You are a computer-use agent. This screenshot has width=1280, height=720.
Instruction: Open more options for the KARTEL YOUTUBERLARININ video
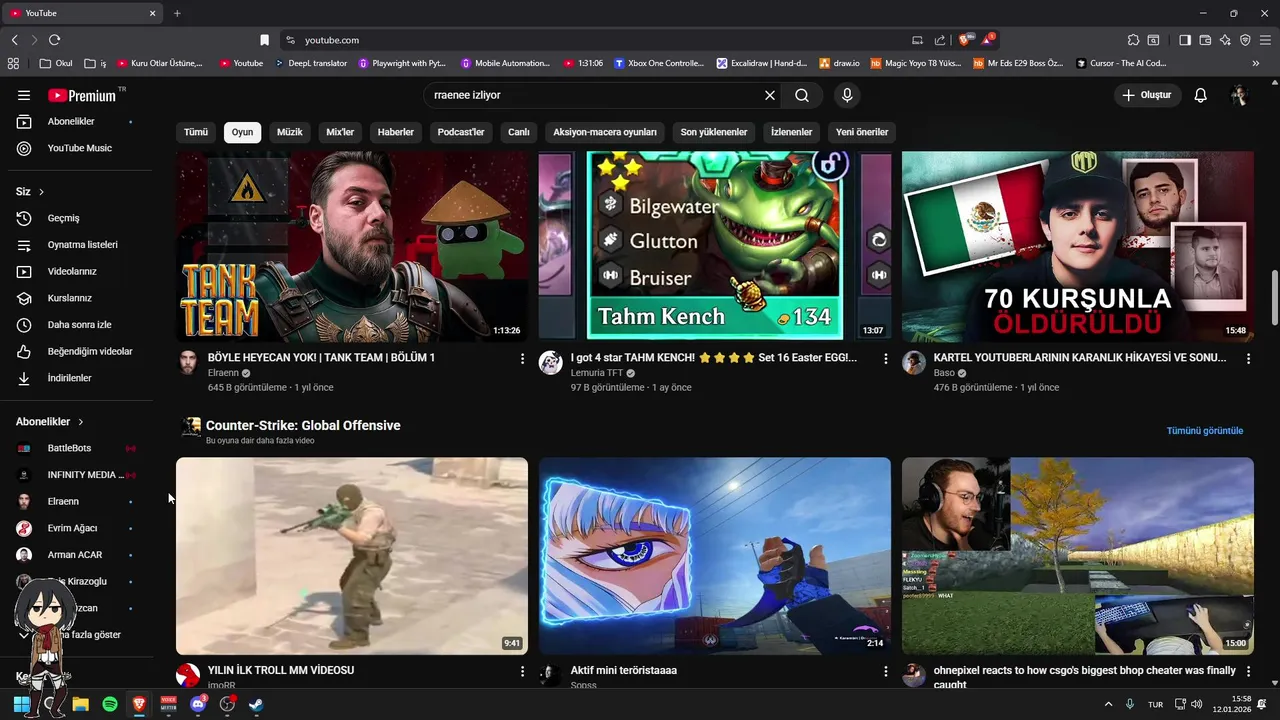click(1248, 358)
